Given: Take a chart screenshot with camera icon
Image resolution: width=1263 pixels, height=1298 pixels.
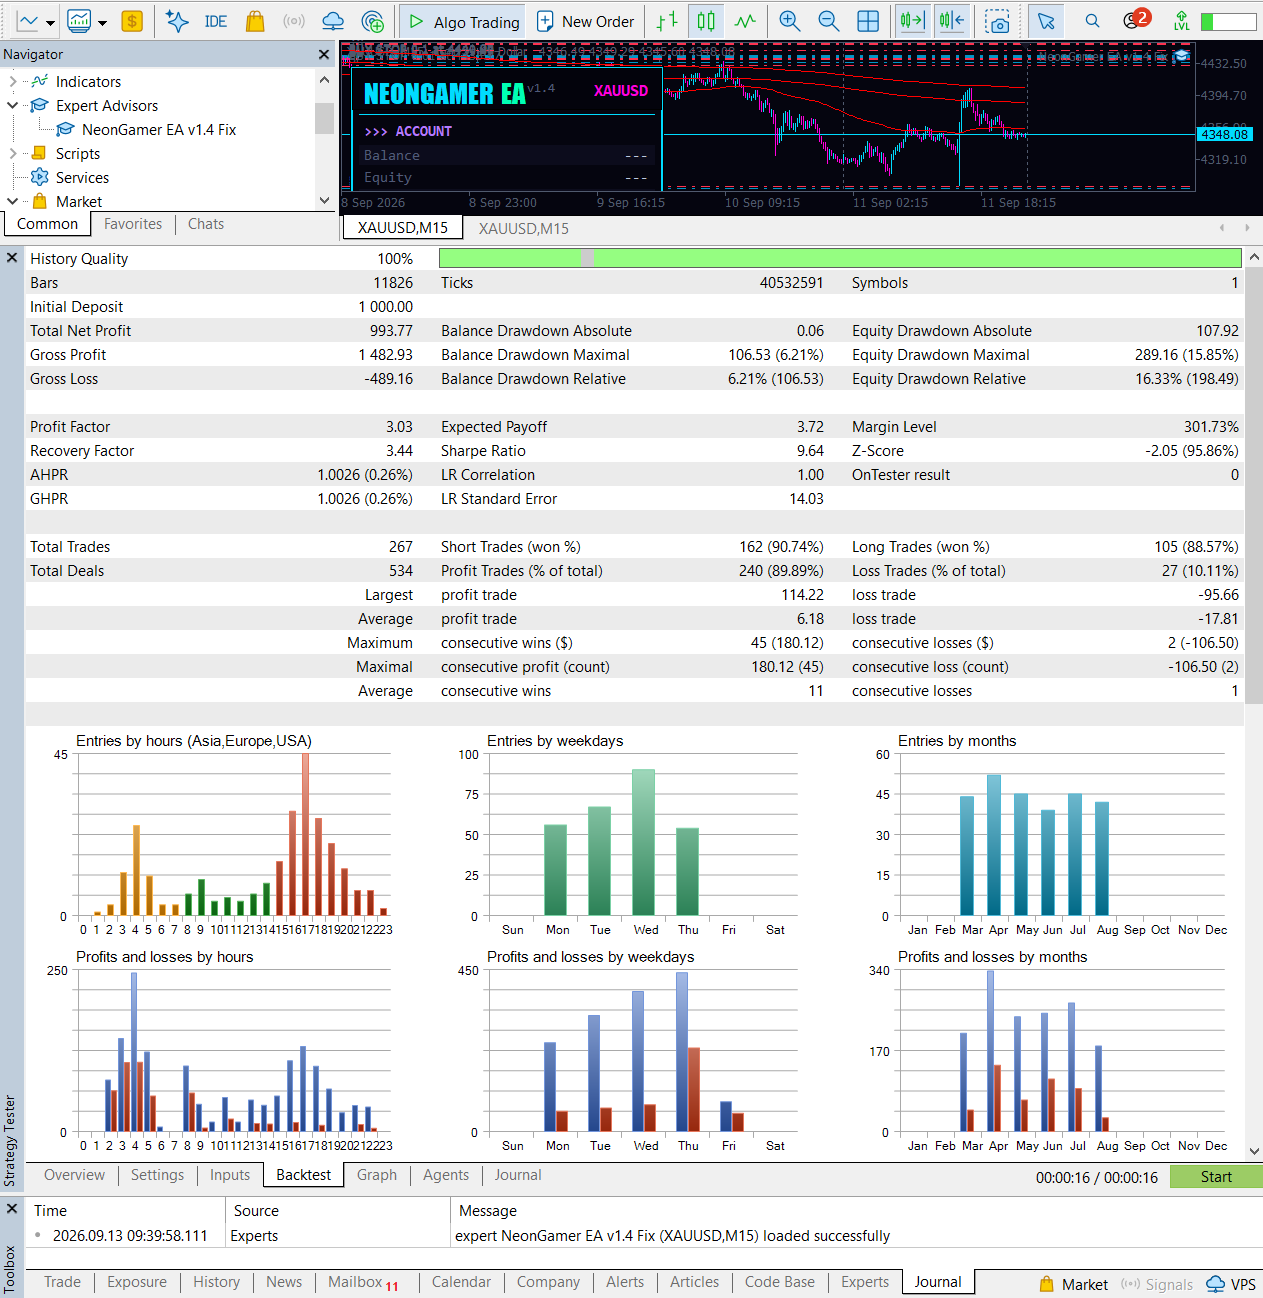Looking at the screenshot, I should [997, 21].
